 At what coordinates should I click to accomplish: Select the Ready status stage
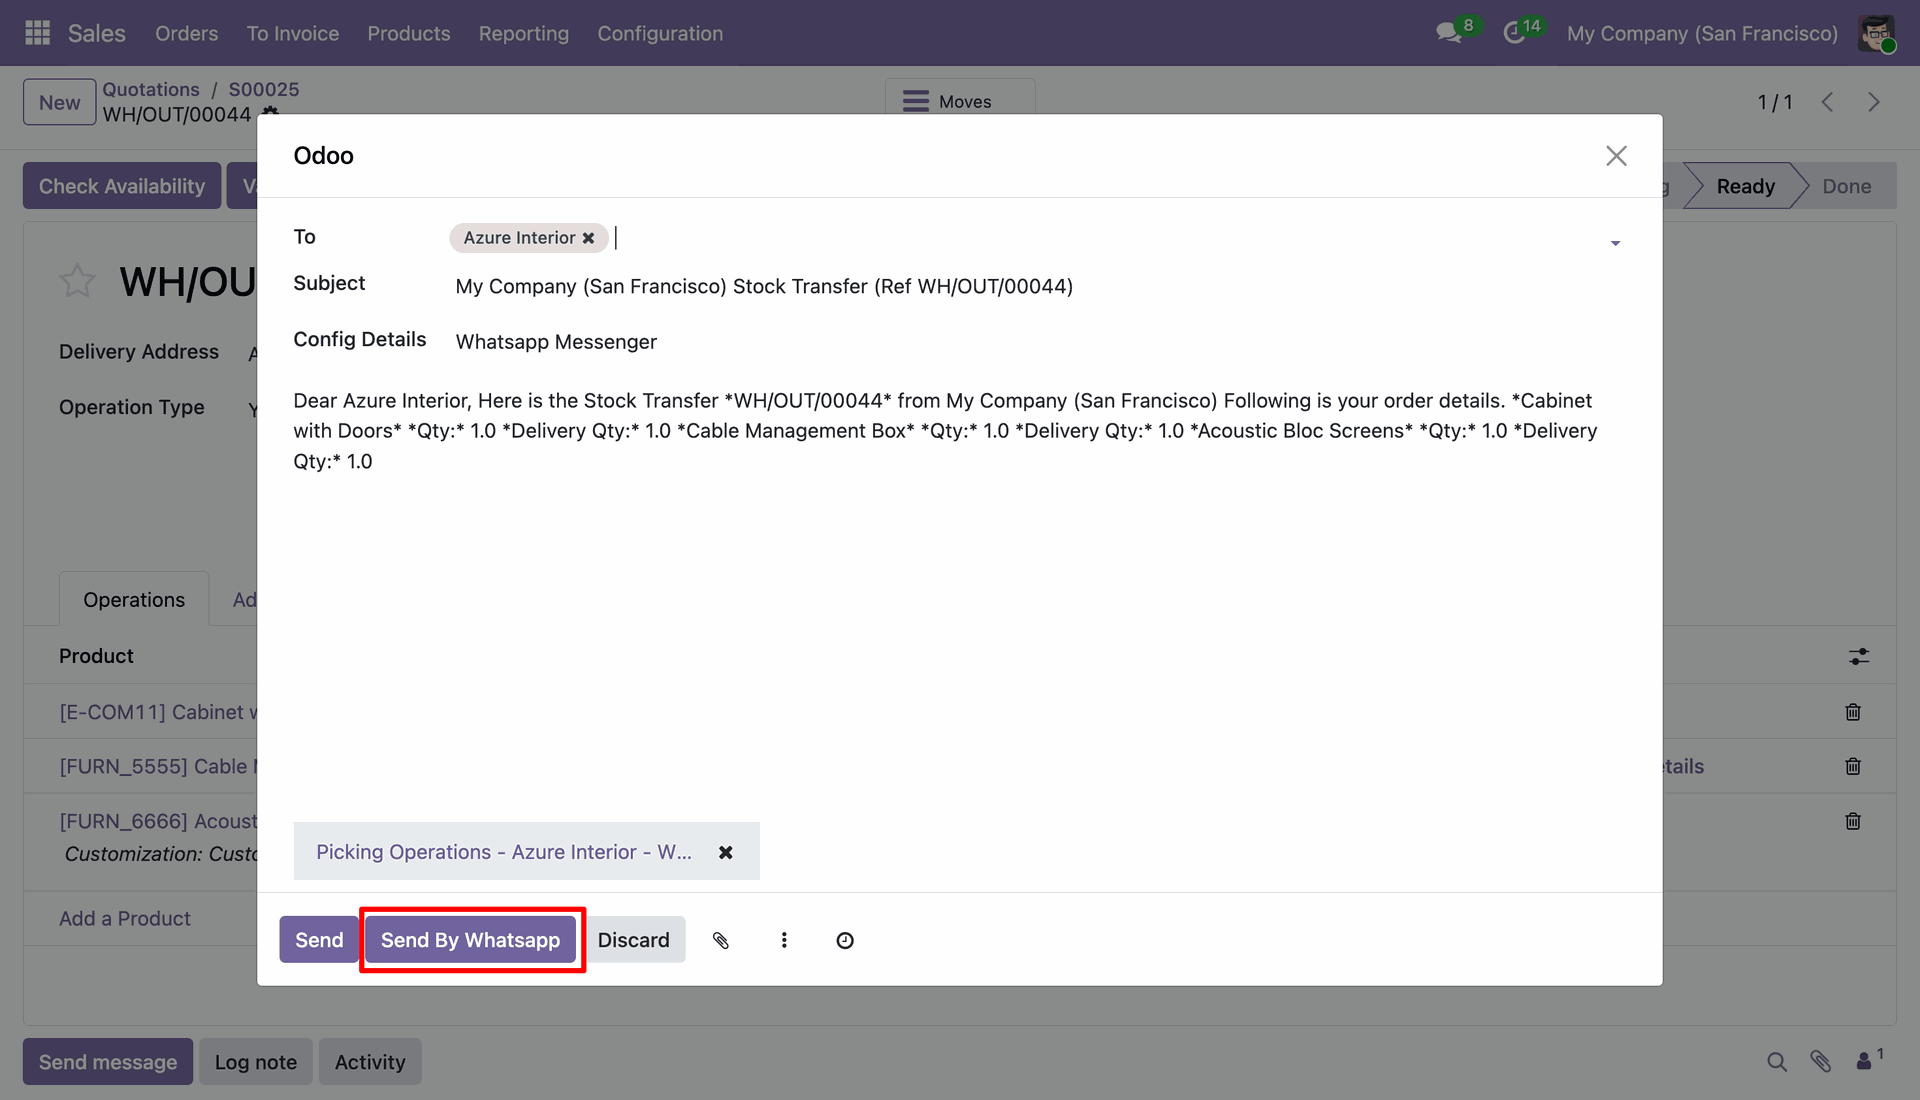coord(1745,186)
